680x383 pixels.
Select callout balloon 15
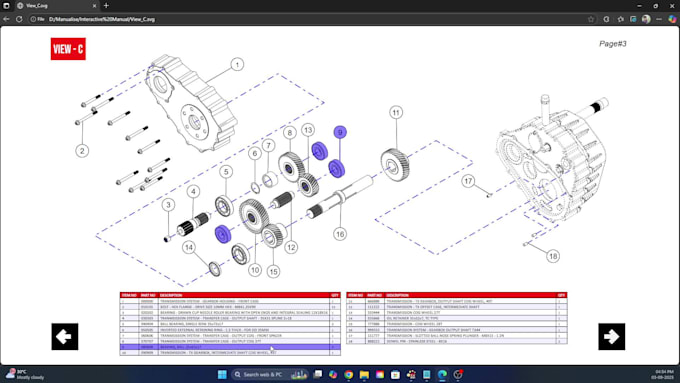[273, 272]
